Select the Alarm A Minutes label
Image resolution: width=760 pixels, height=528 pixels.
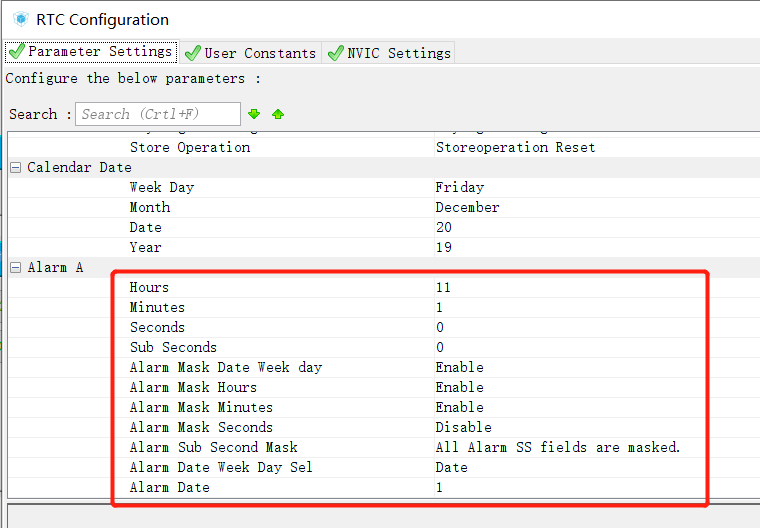[x=157, y=307]
